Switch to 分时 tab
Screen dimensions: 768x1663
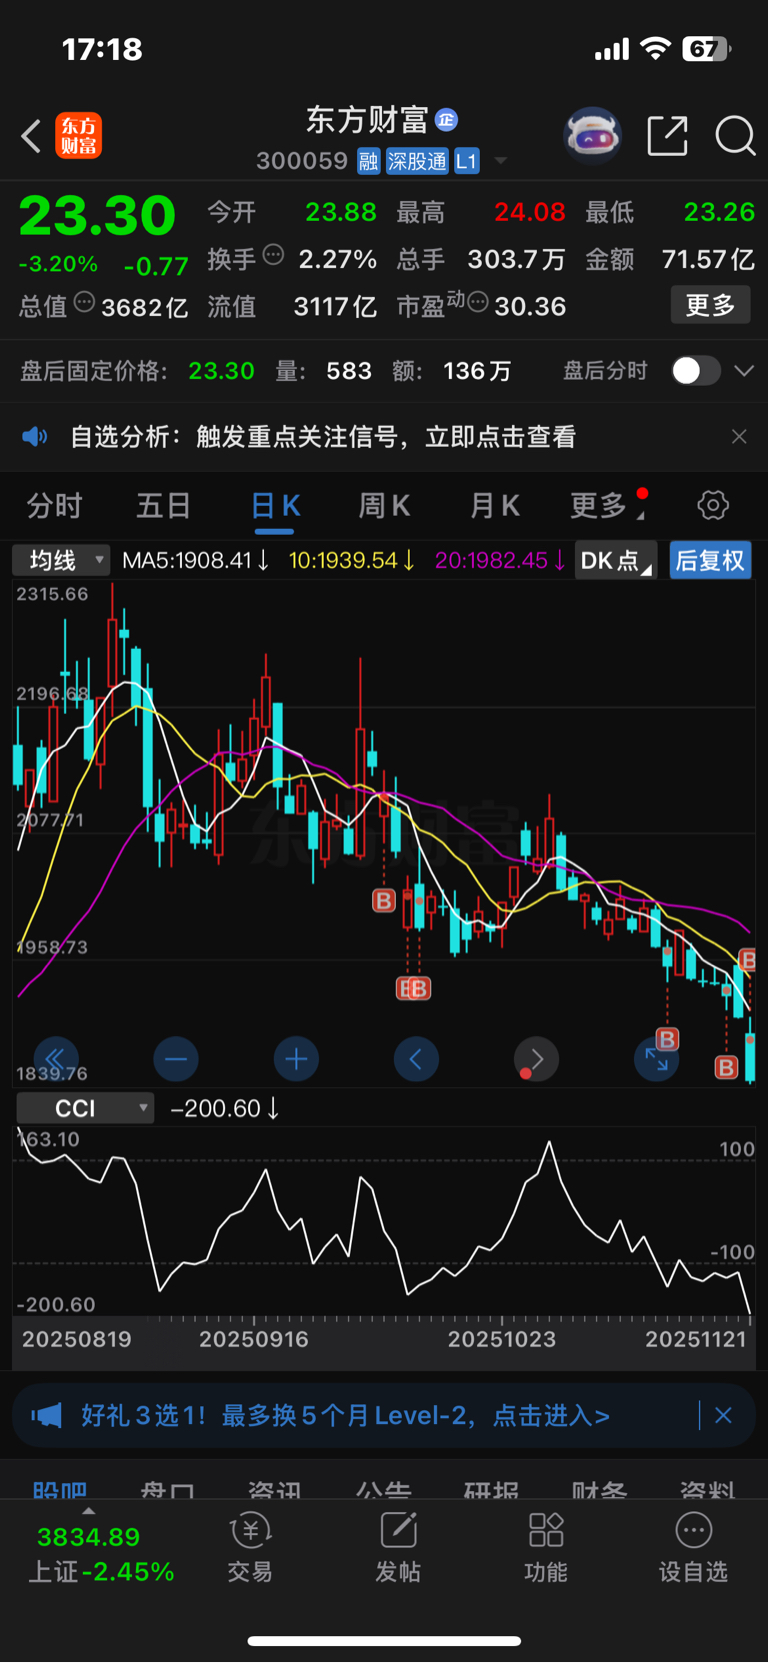[x=54, y=506]
